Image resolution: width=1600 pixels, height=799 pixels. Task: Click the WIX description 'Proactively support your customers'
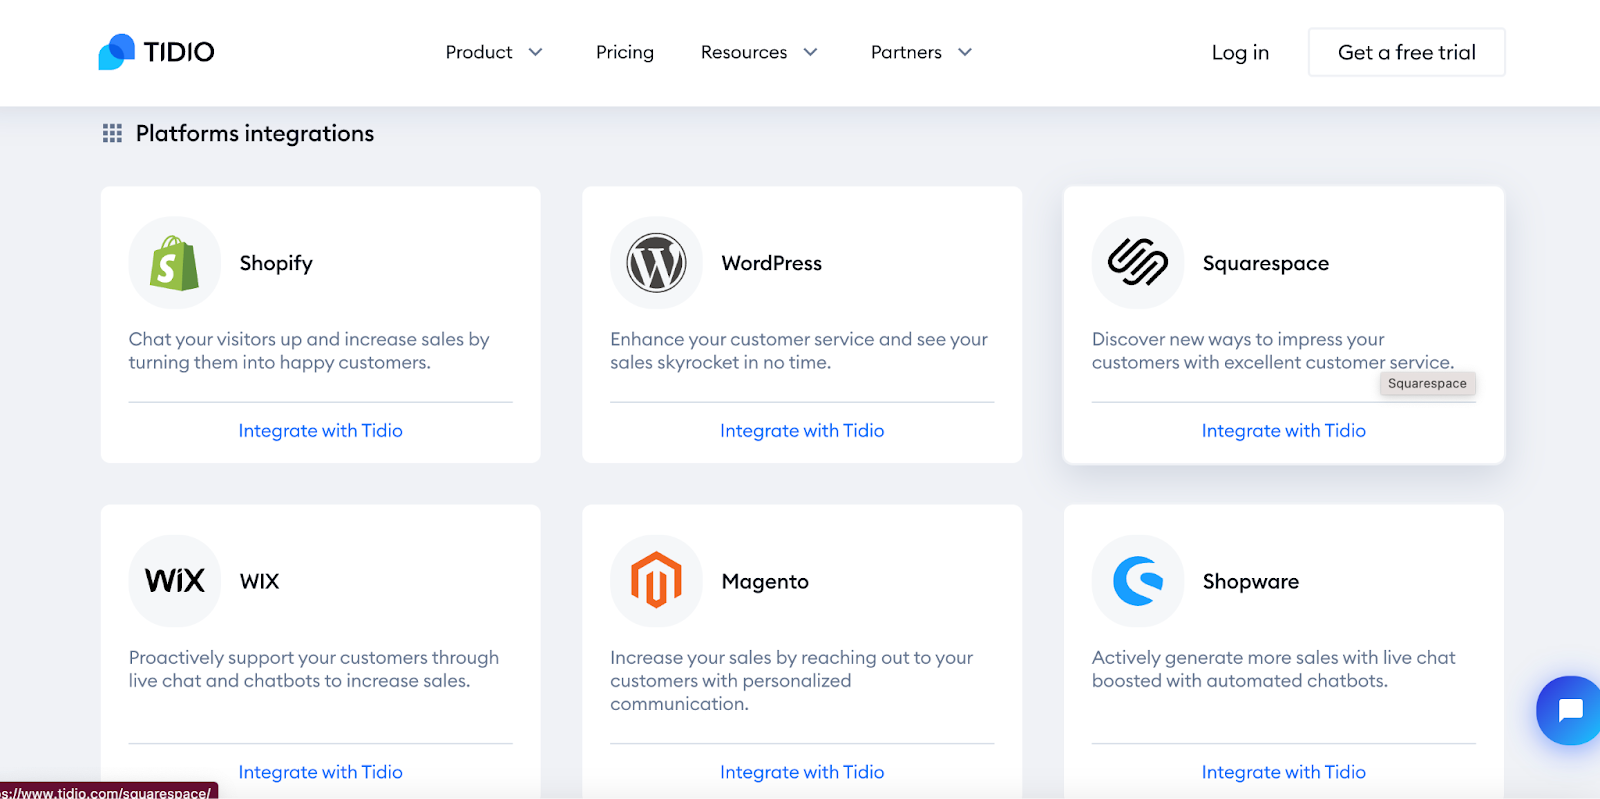tap(314, 669)
